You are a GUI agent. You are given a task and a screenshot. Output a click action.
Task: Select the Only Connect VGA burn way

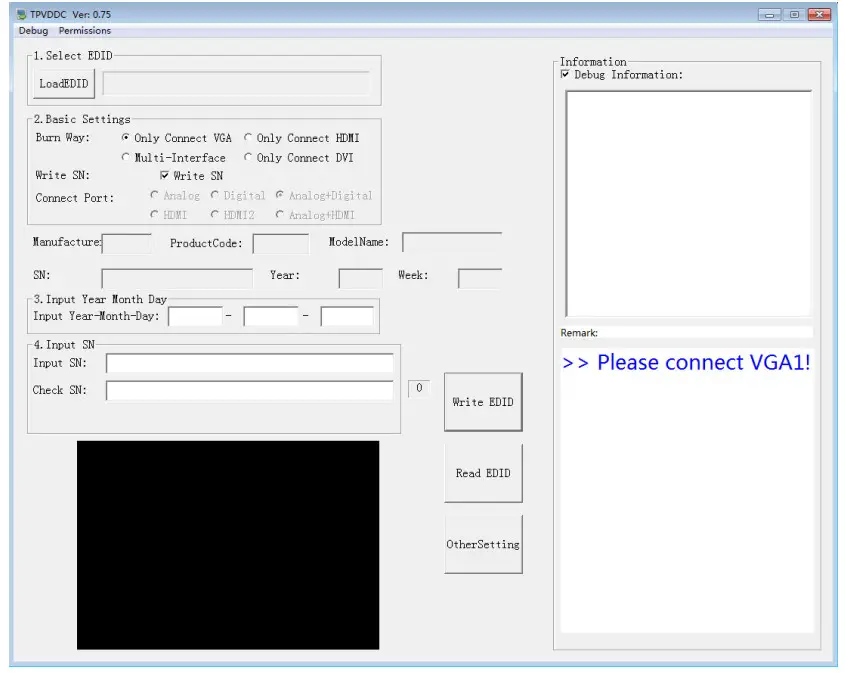click(125, 138)
